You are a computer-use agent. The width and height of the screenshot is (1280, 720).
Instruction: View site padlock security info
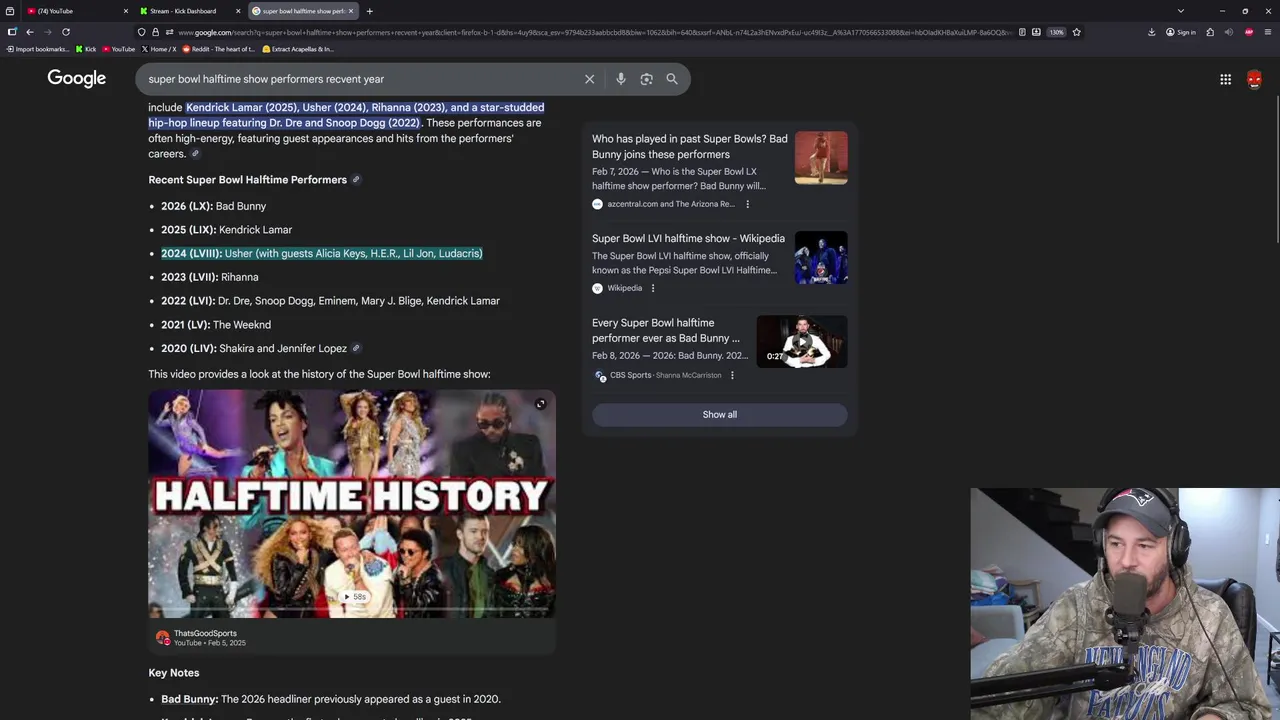coord(154,32)
